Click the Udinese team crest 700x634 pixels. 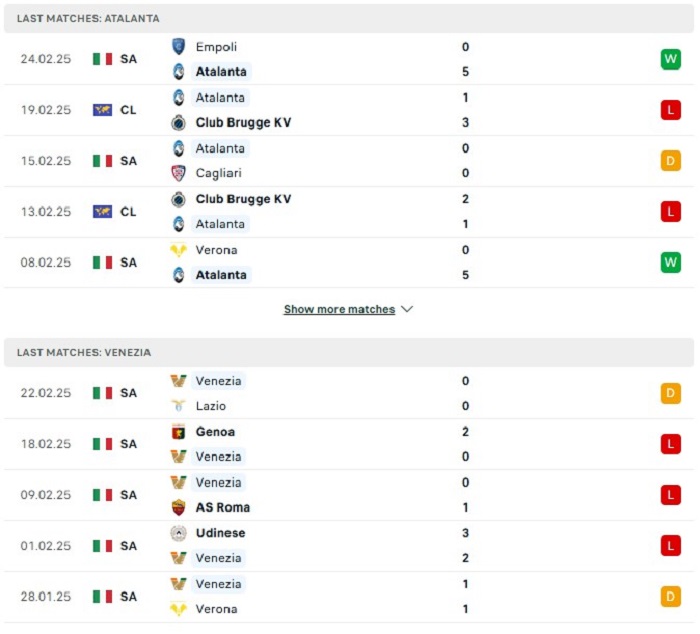coord(178,533)
